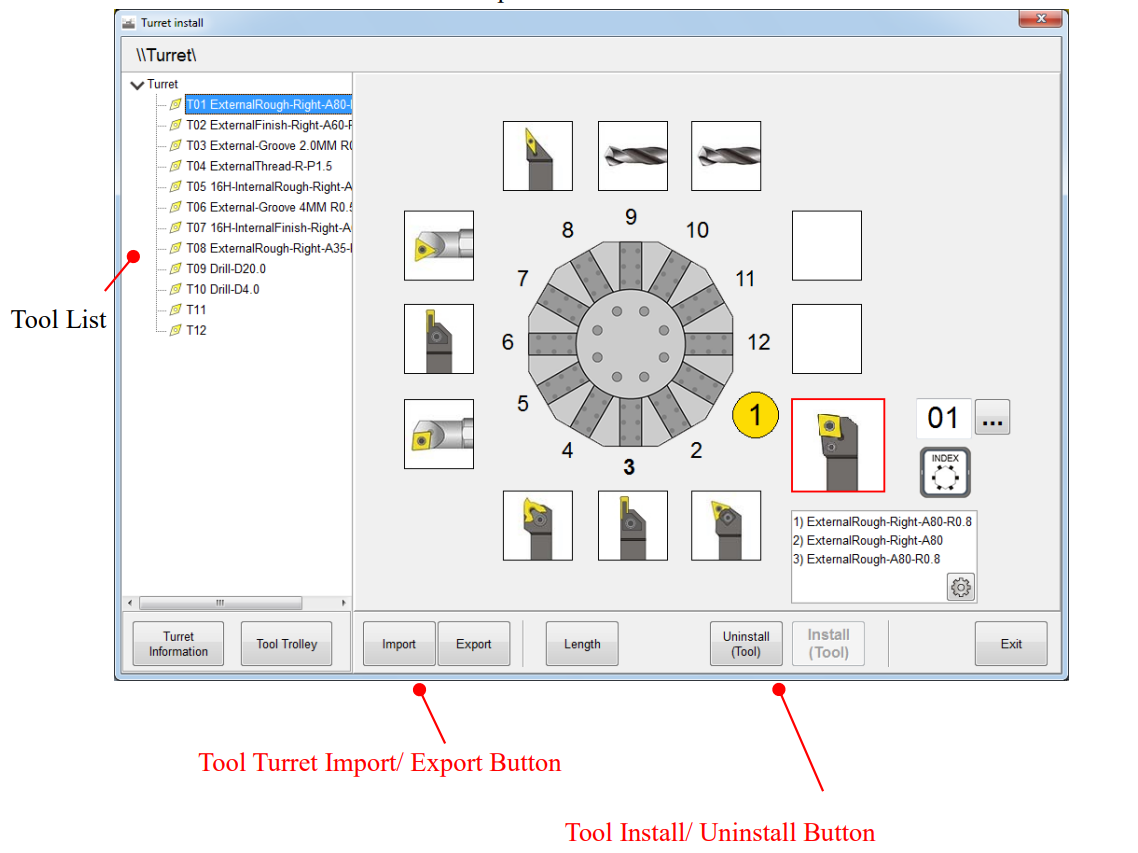Click the tool list scroll-right arrow

pyautogui.click(x=343, y=603)
